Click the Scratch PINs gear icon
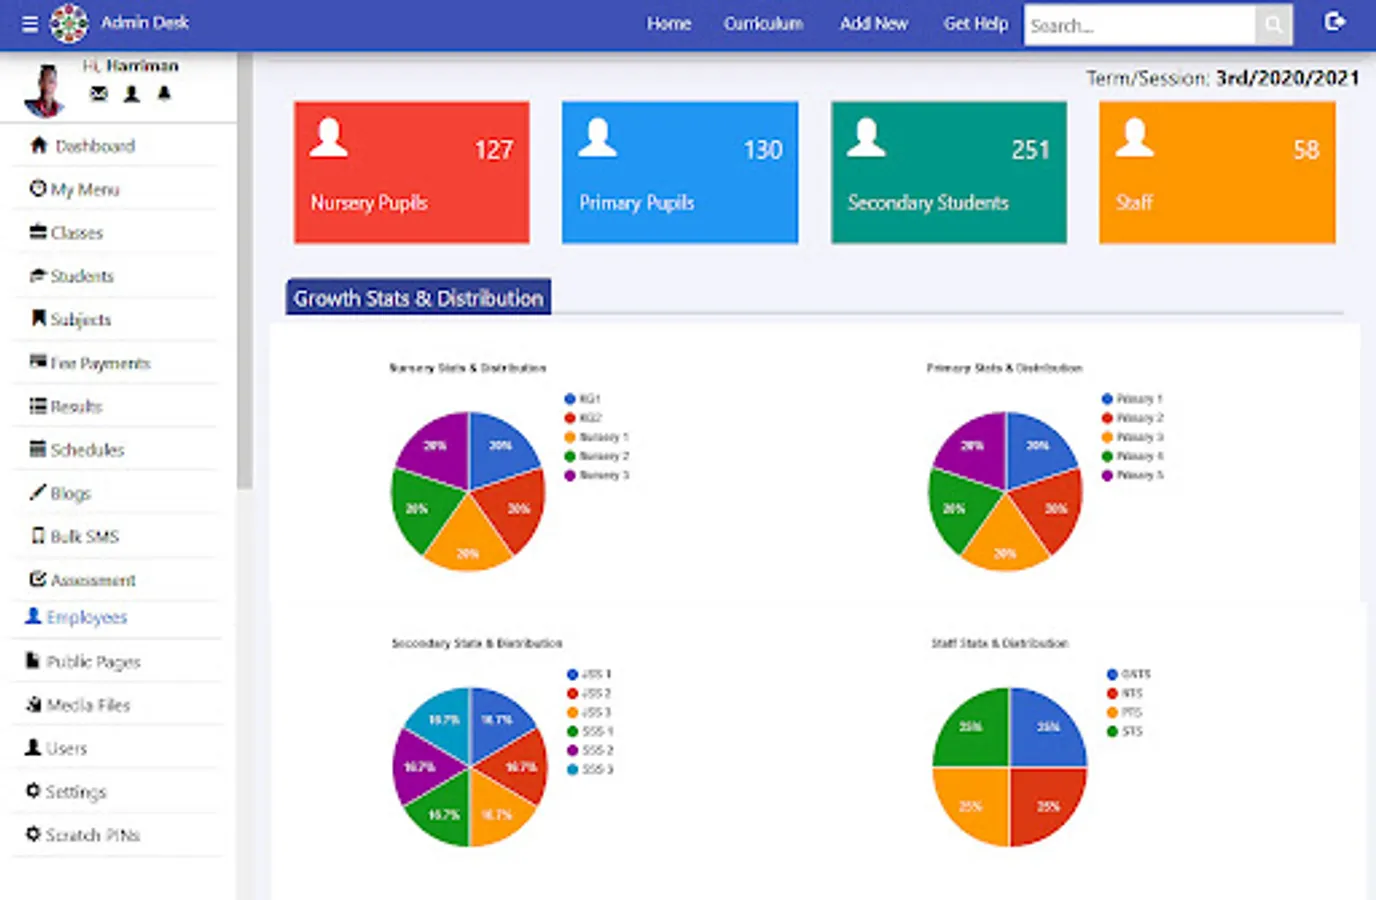Image resolution: width=1376 pixels, height=900 pixels. click(33, 833)
